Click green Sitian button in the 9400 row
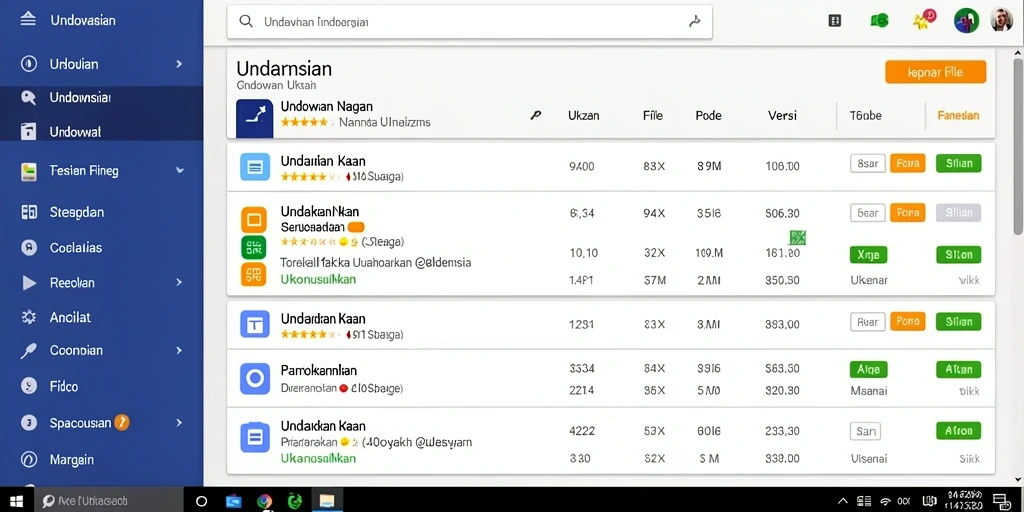The height and width of the screenshot is (512, 1024). (959, 163)
